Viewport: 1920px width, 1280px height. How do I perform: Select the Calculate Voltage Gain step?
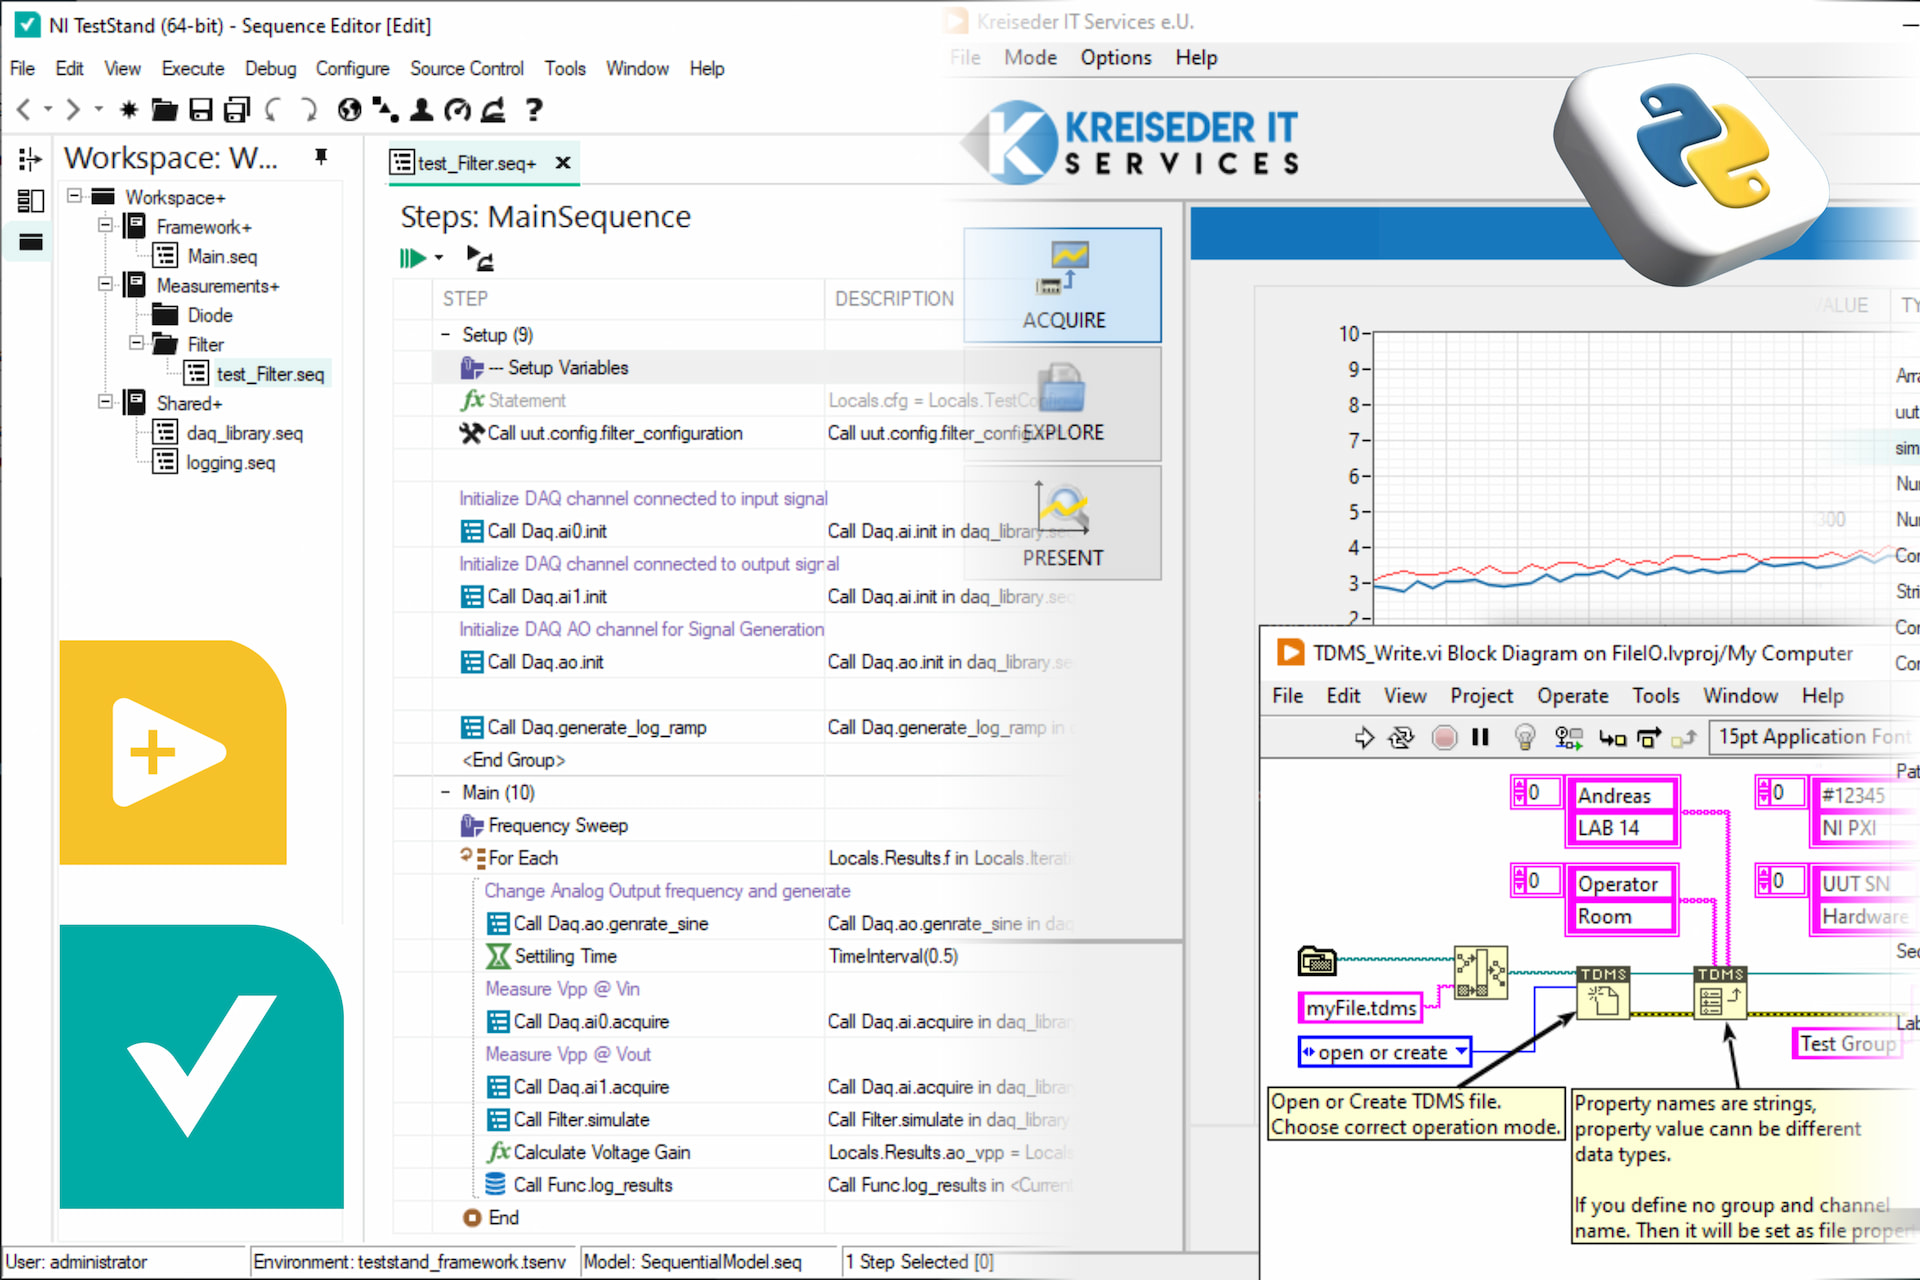tap(601, 1151)
